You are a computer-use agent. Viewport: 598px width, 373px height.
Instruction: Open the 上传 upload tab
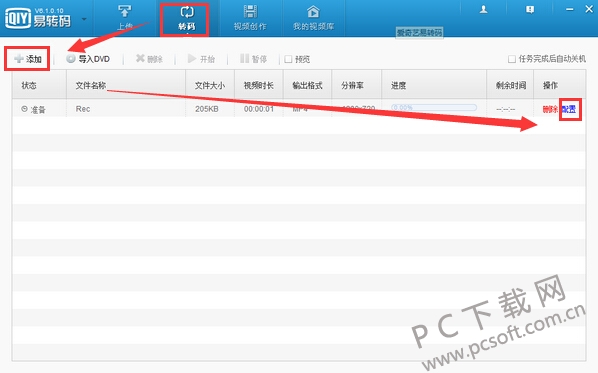125,18
